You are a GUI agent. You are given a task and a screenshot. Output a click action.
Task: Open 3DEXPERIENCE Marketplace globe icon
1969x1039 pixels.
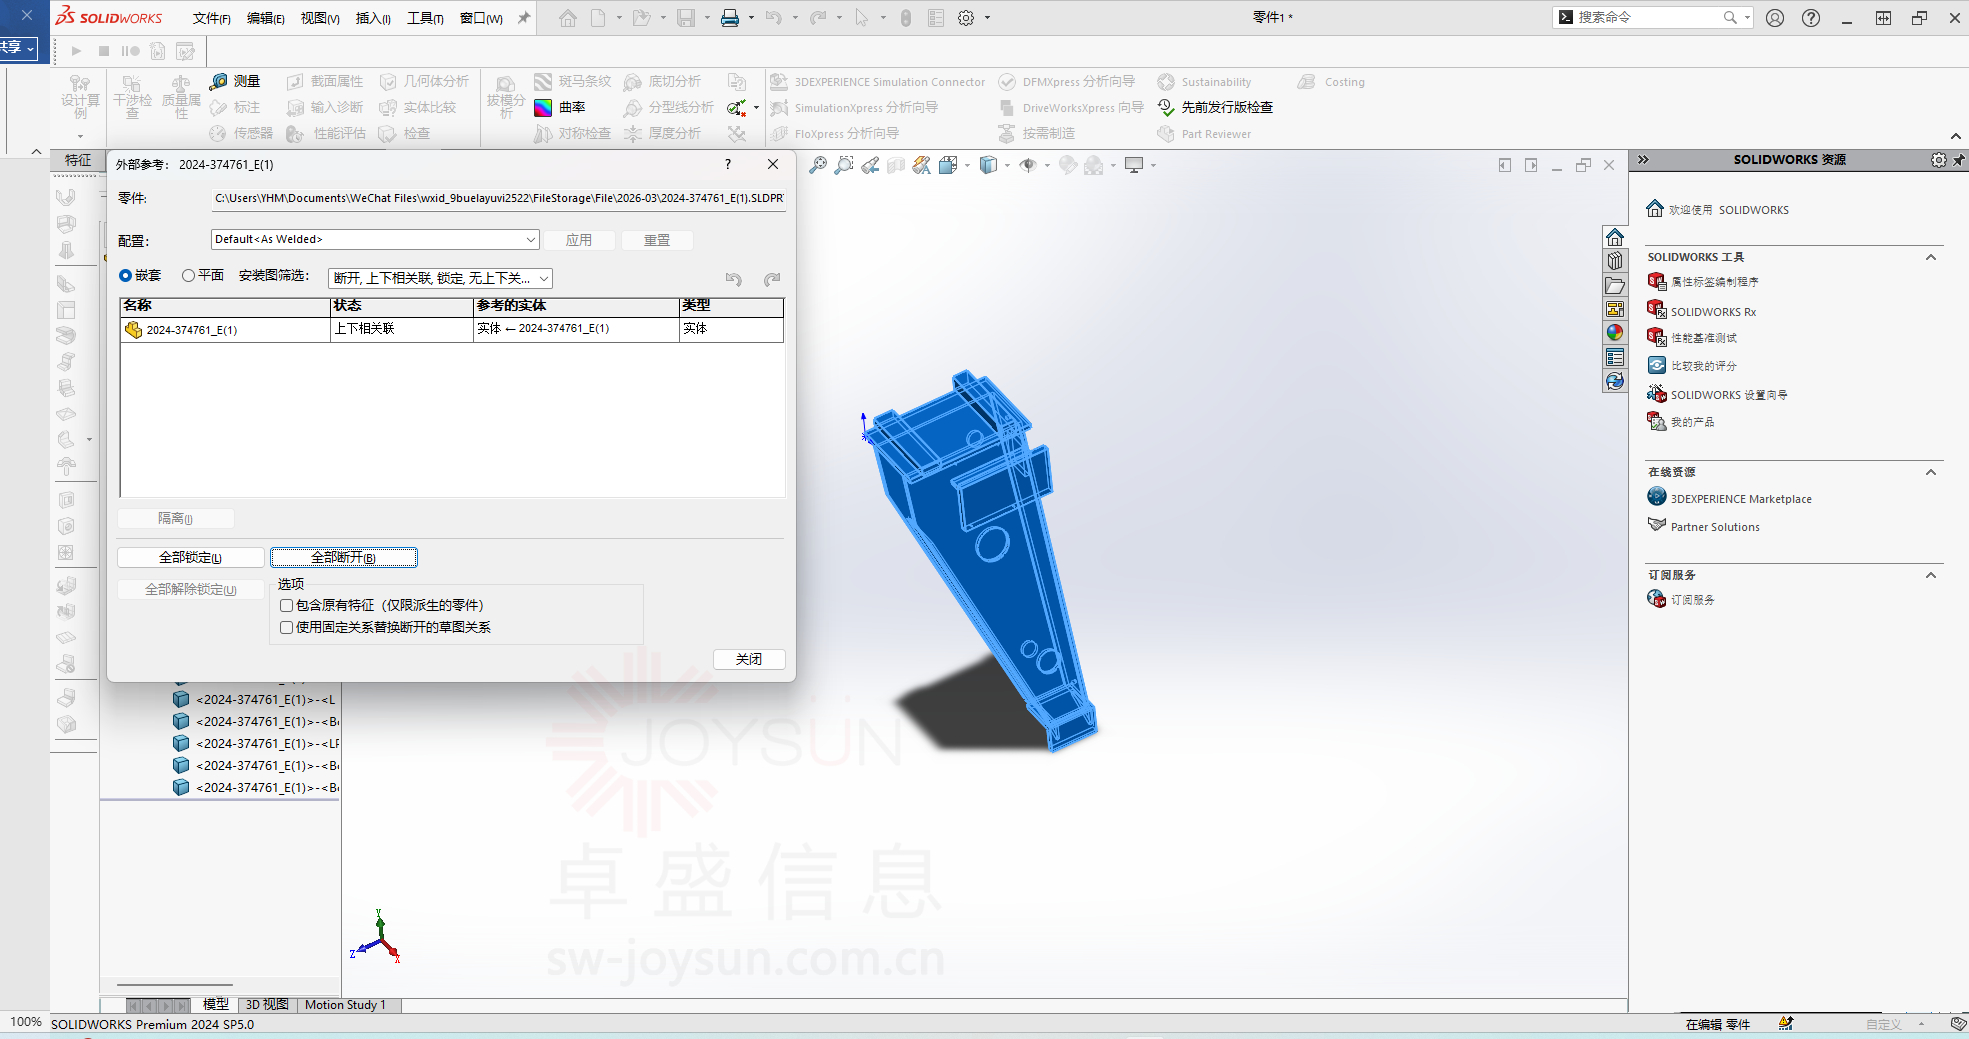click(x=1657, y=498)
